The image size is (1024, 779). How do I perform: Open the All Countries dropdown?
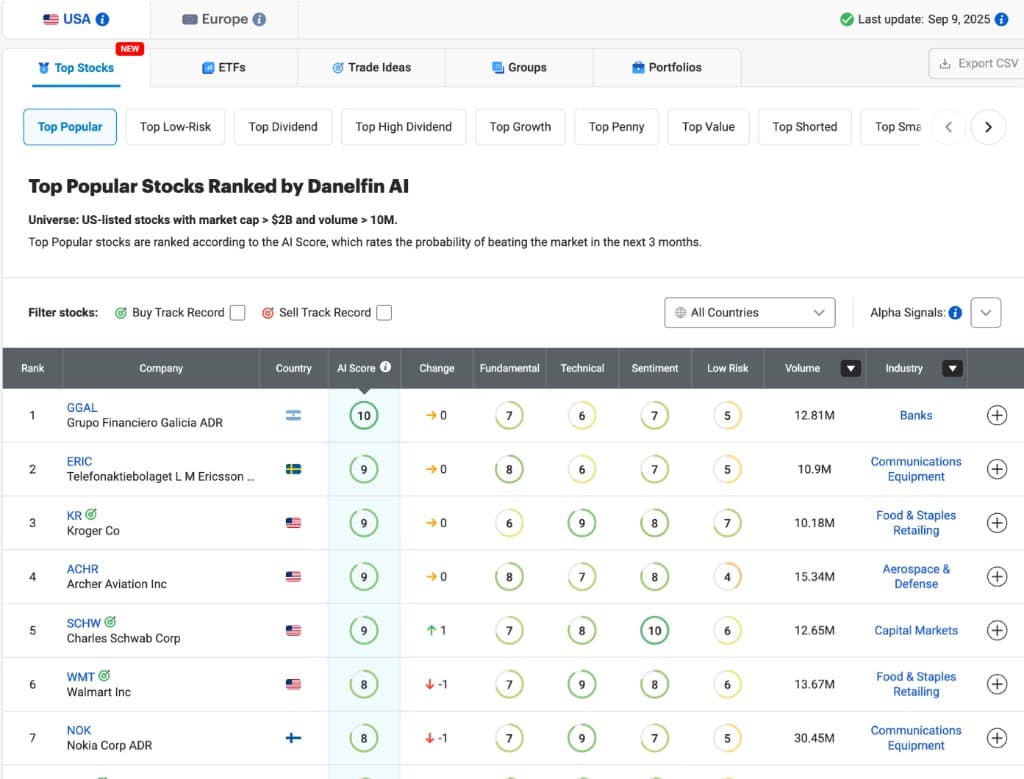pos(749,313)
